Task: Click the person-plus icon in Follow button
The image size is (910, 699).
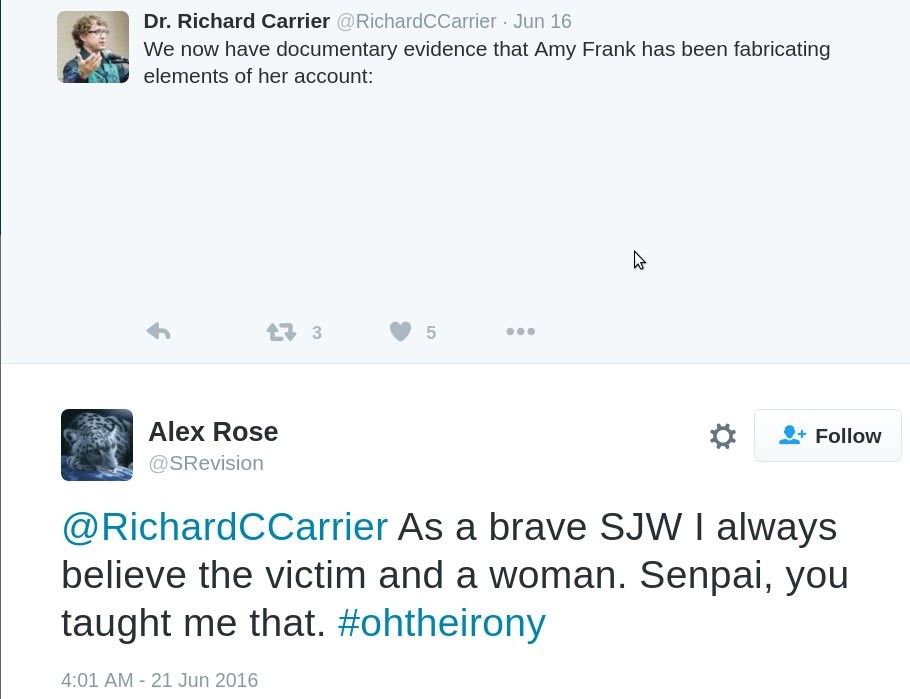Action: pos(792,435)
